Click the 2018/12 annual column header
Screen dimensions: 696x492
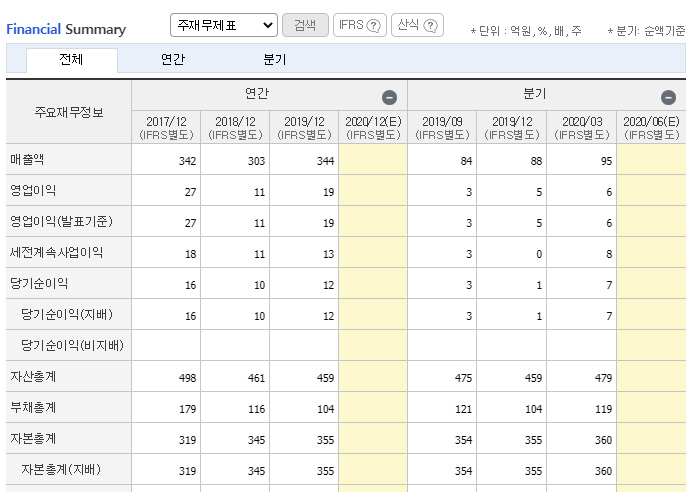click(235, 127)
